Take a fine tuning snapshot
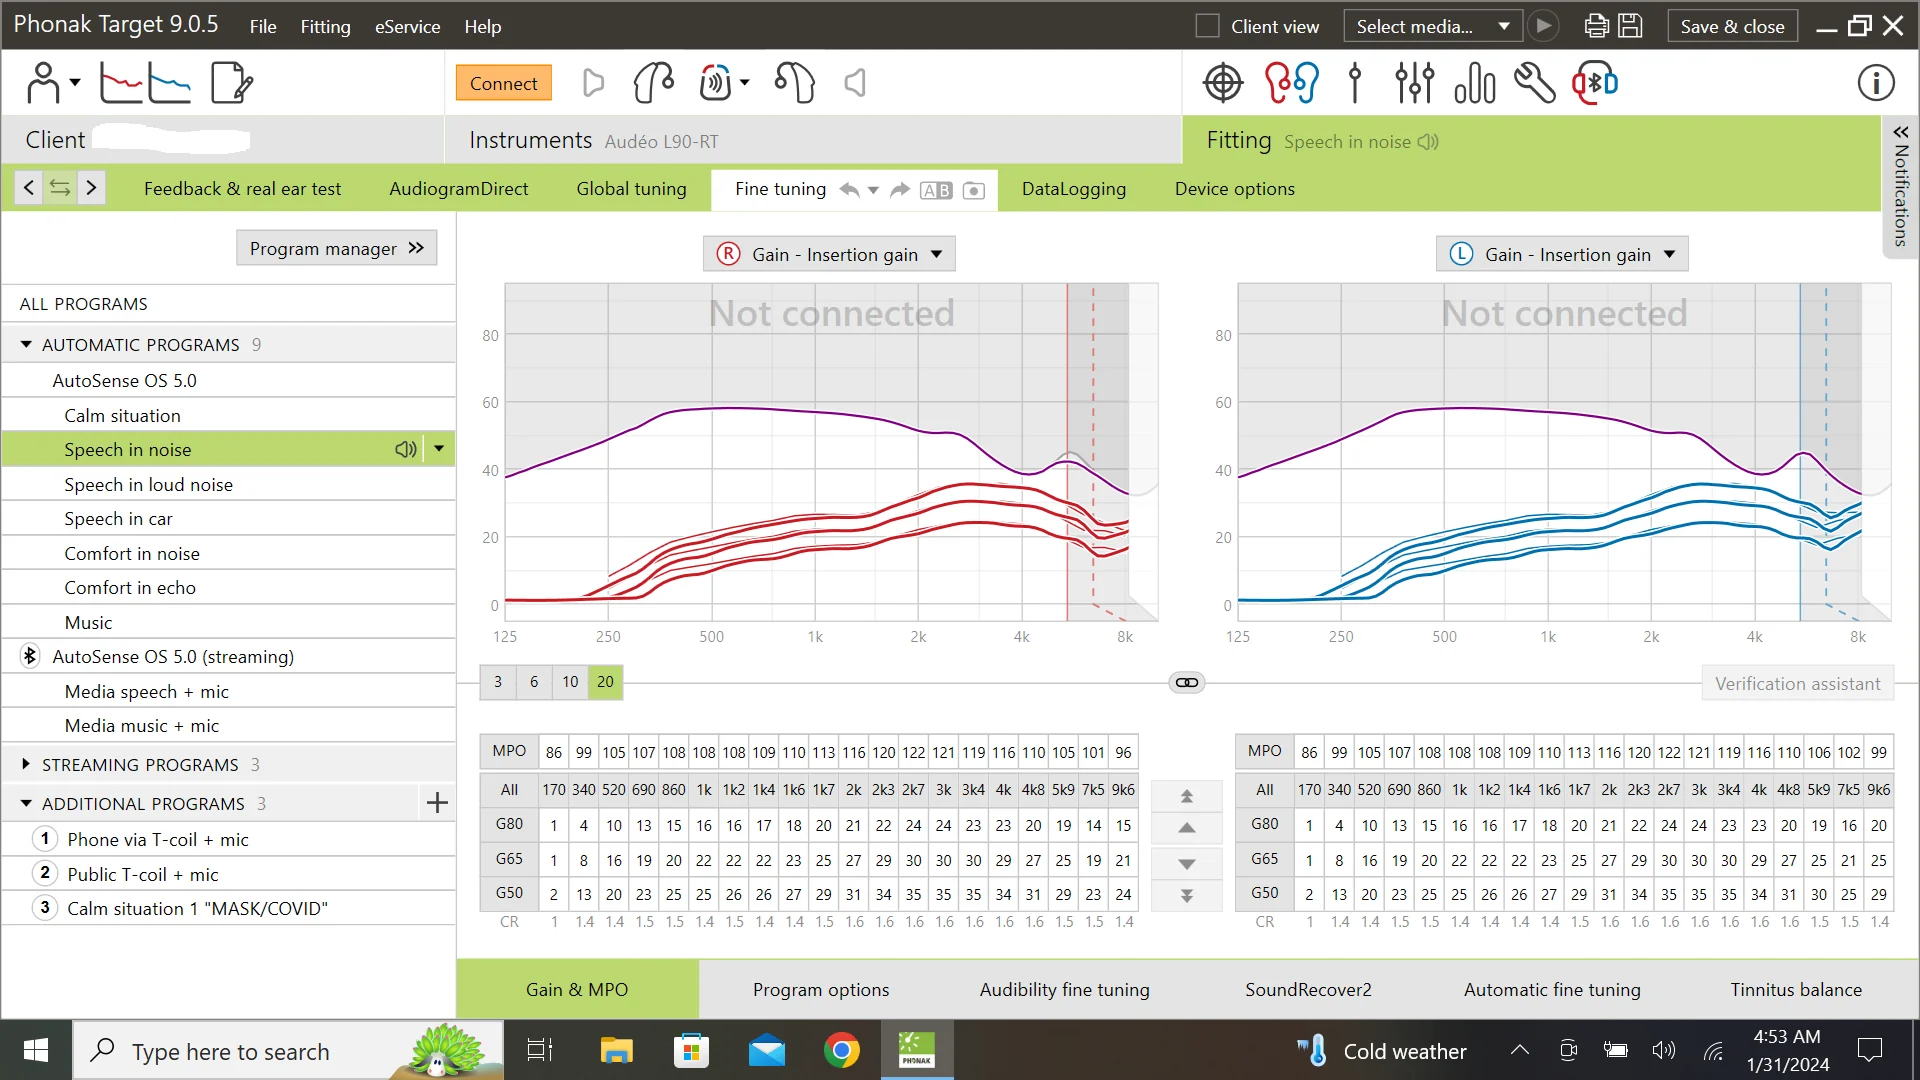 (973, 190)
